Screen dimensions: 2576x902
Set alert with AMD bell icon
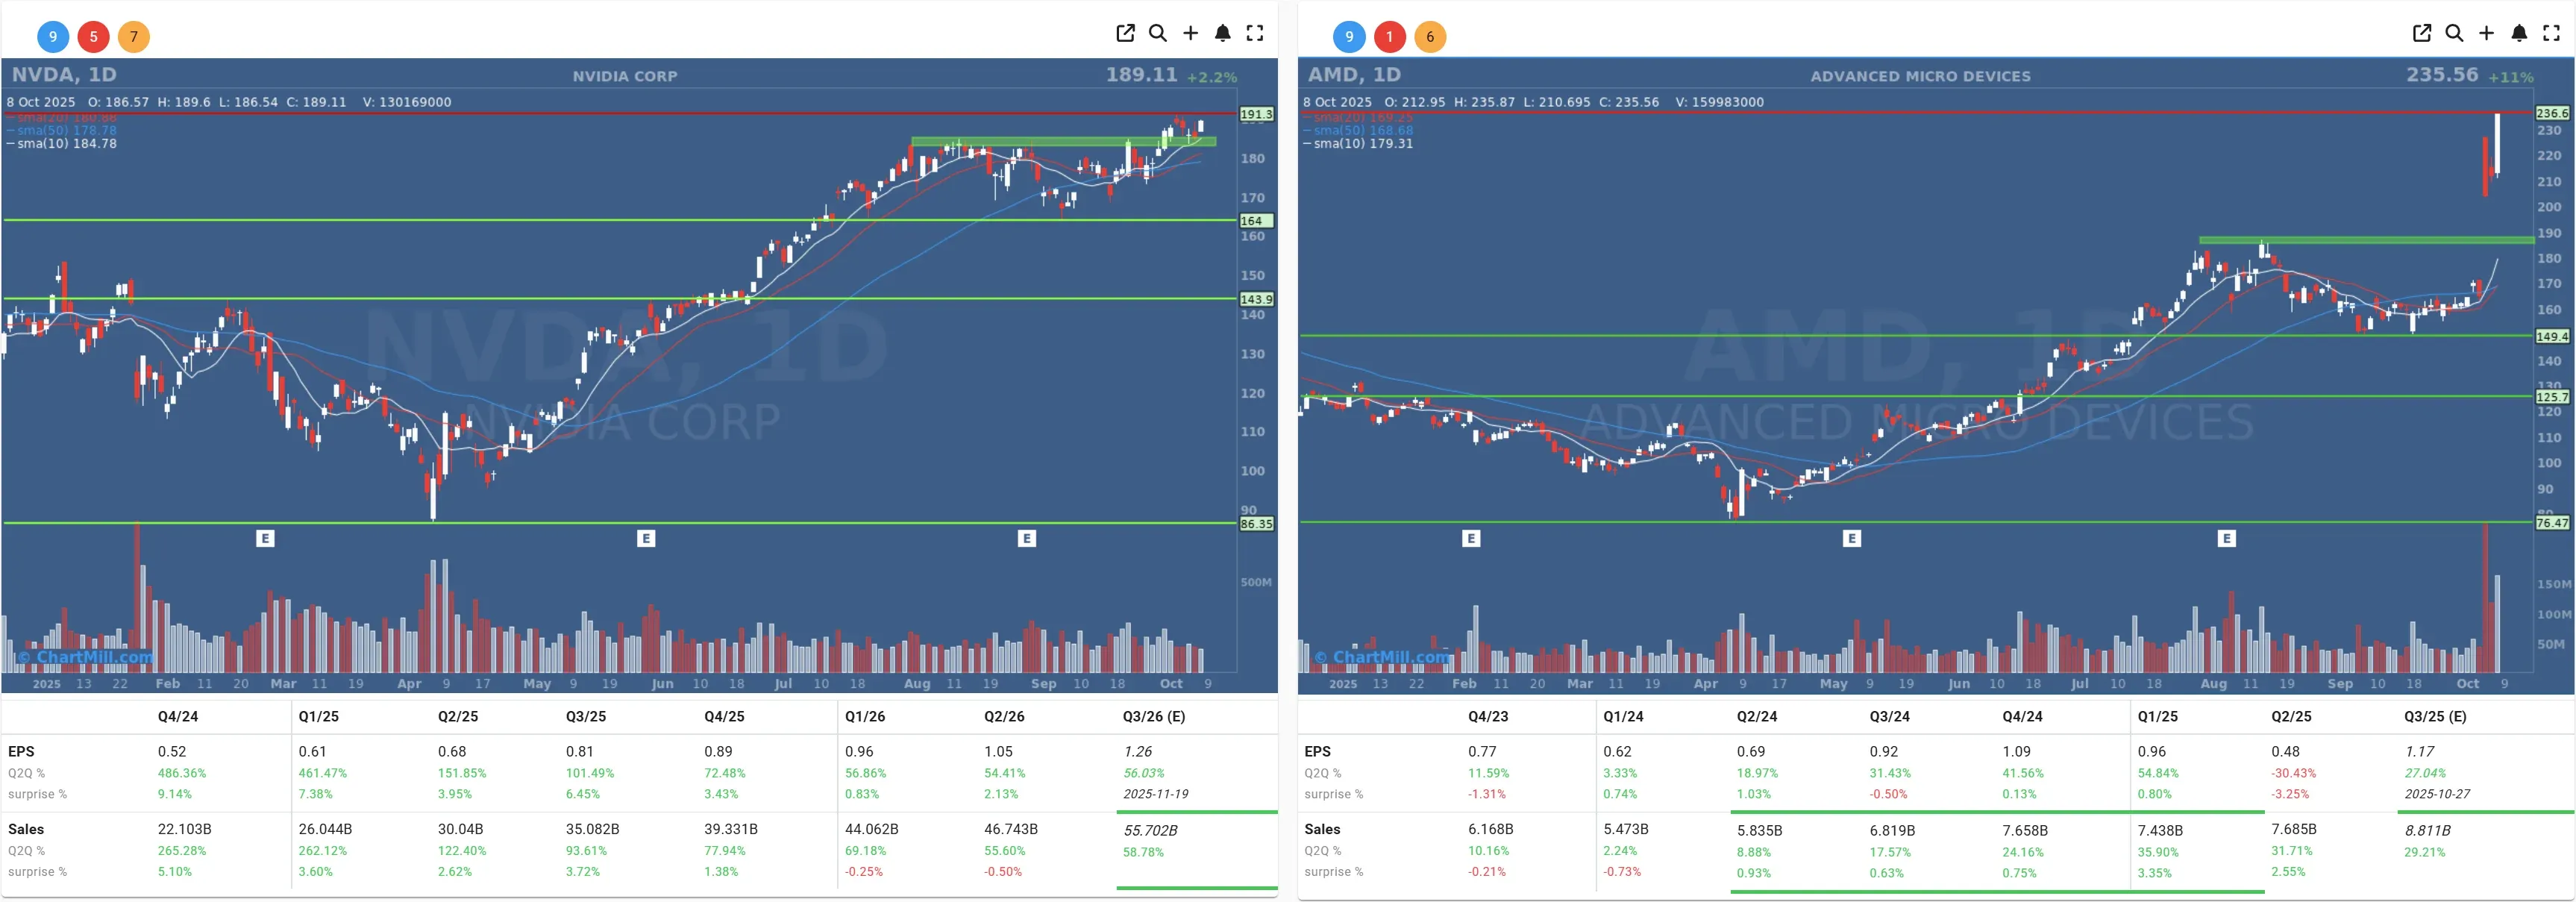2519,33
